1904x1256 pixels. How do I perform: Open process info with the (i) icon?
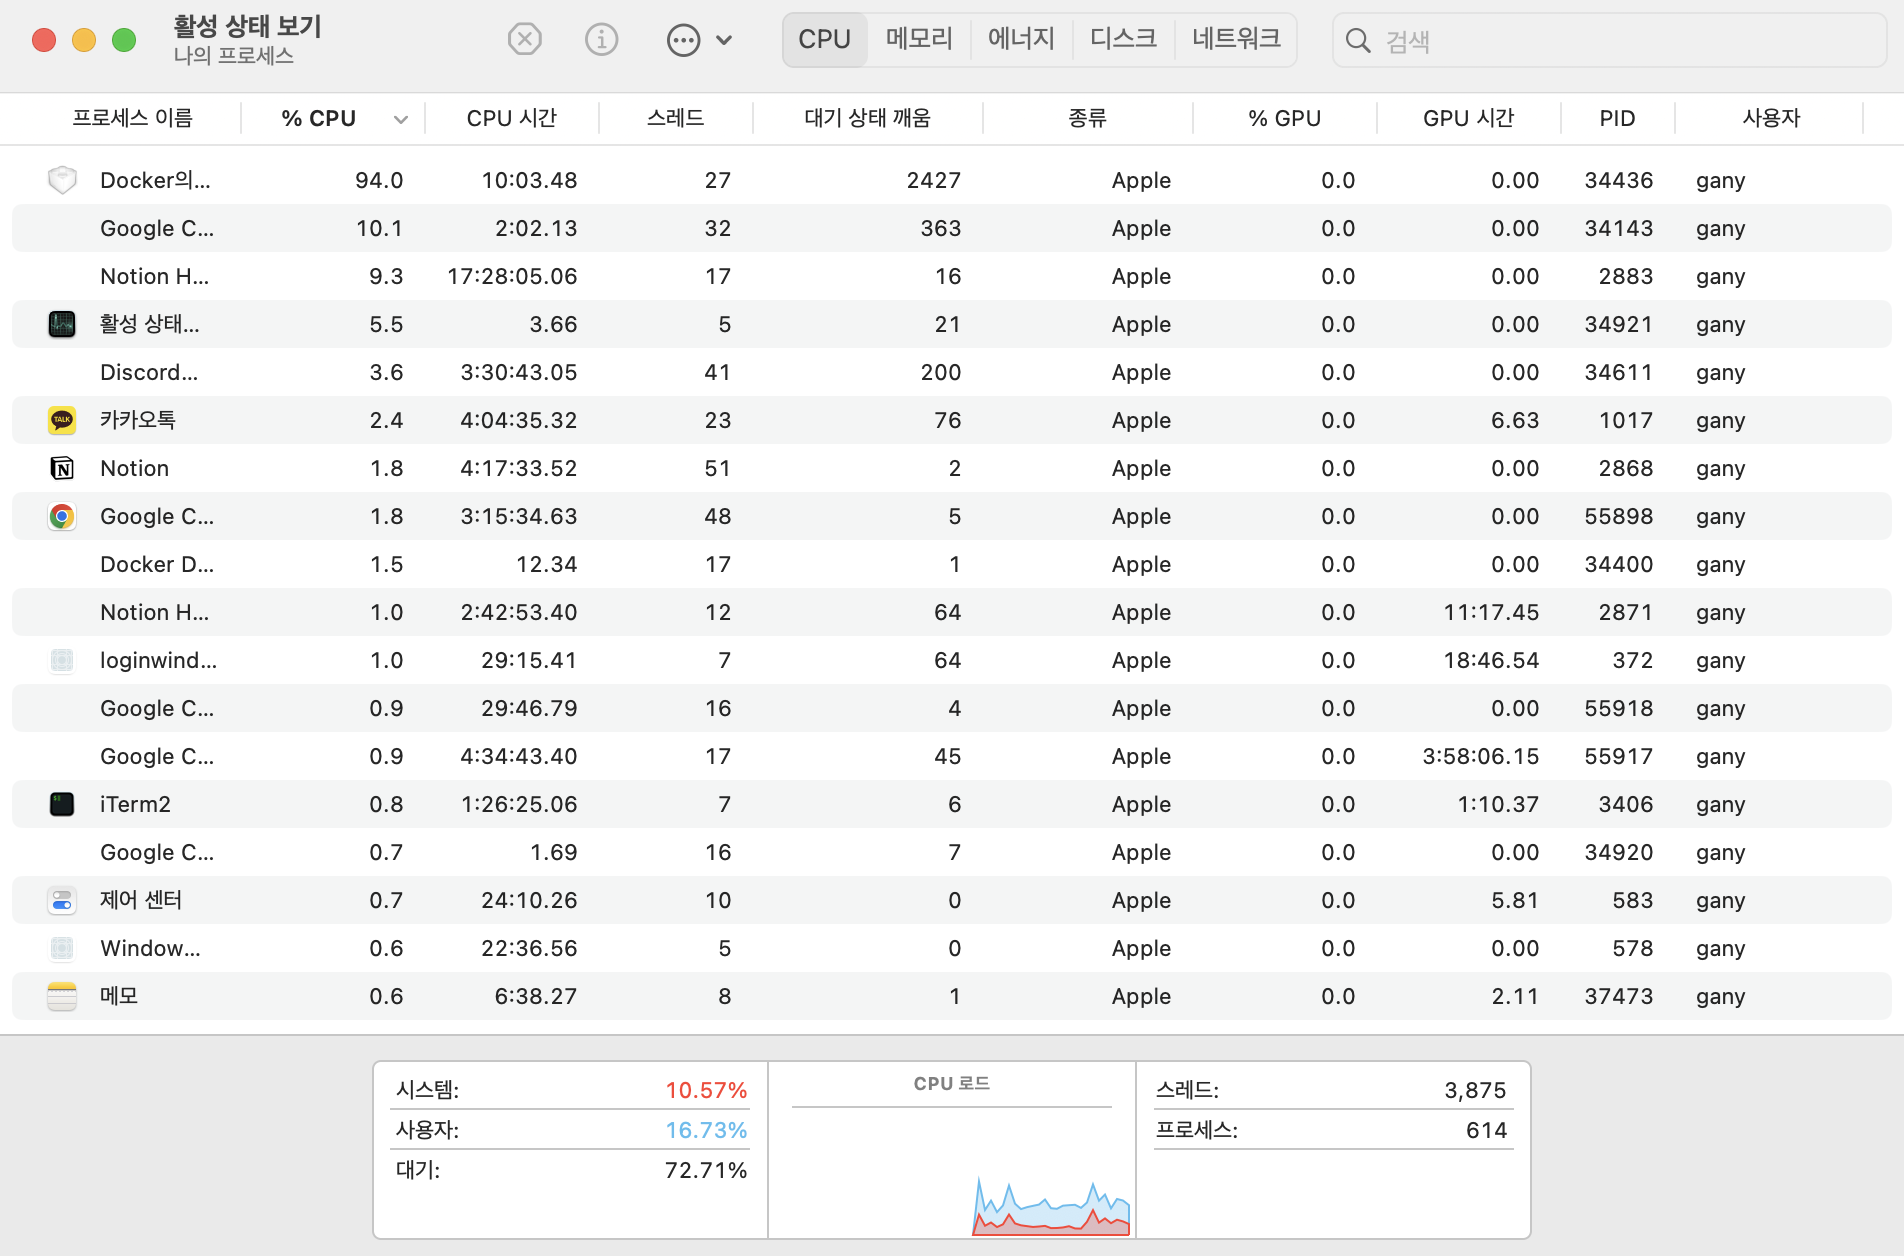pyautogui.click(x=601, y=40)
